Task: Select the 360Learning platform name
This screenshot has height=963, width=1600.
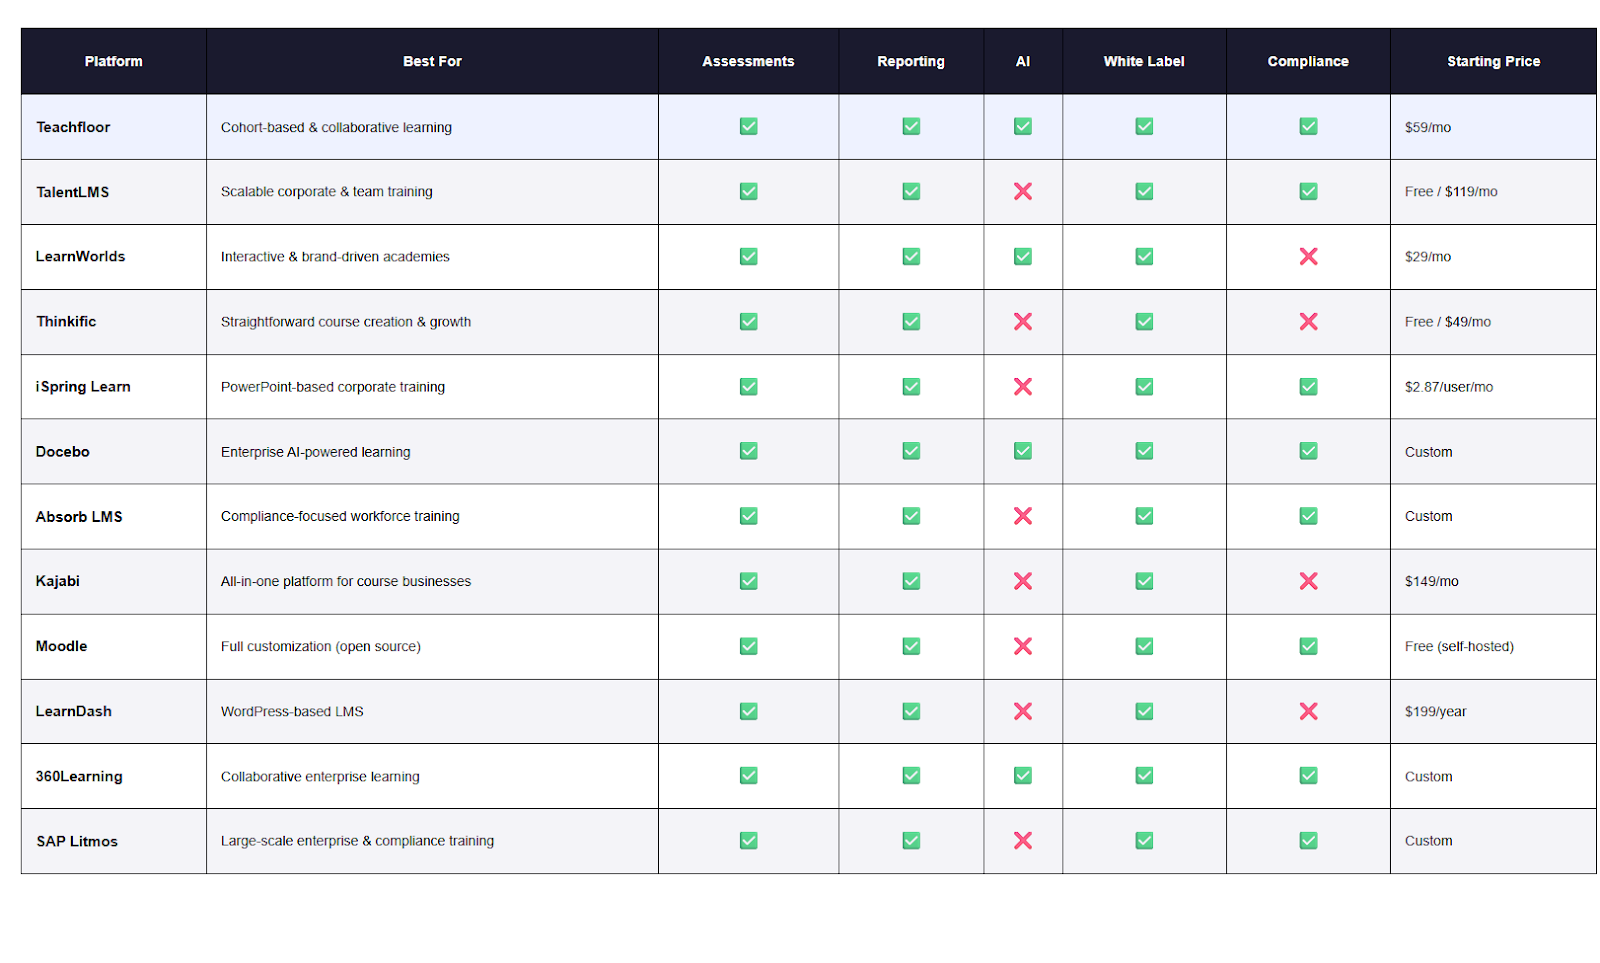Action: (x=79, y=776)
